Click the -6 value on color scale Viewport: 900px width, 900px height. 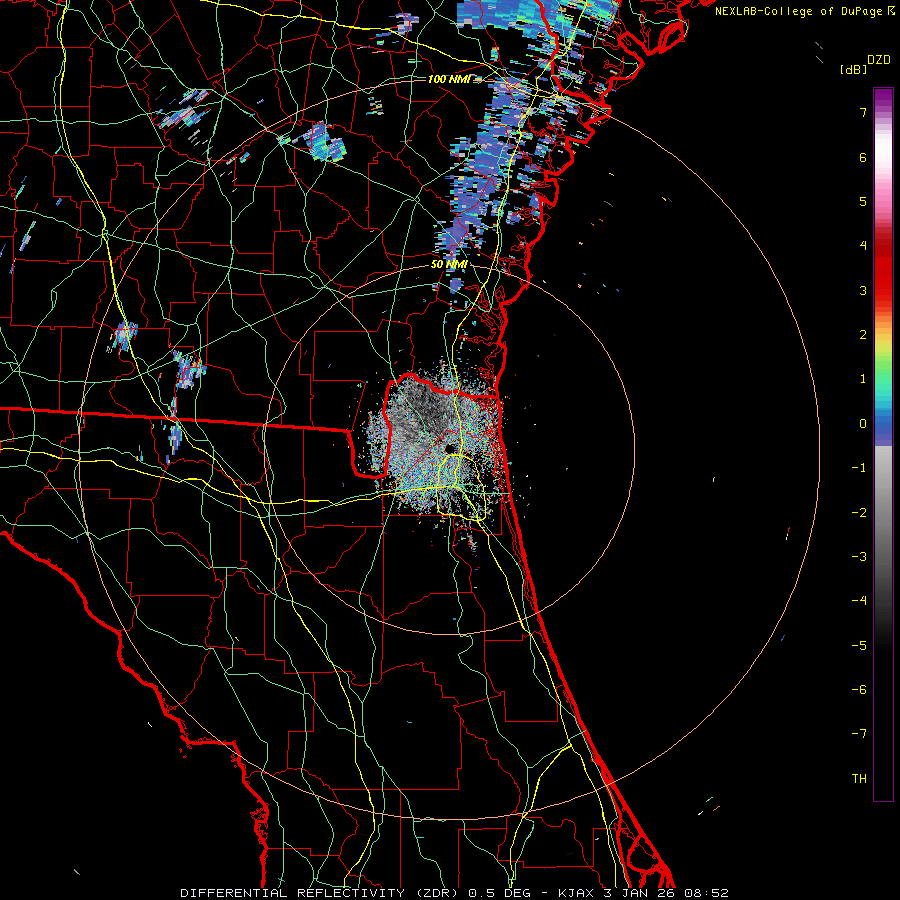click(859, 690)
